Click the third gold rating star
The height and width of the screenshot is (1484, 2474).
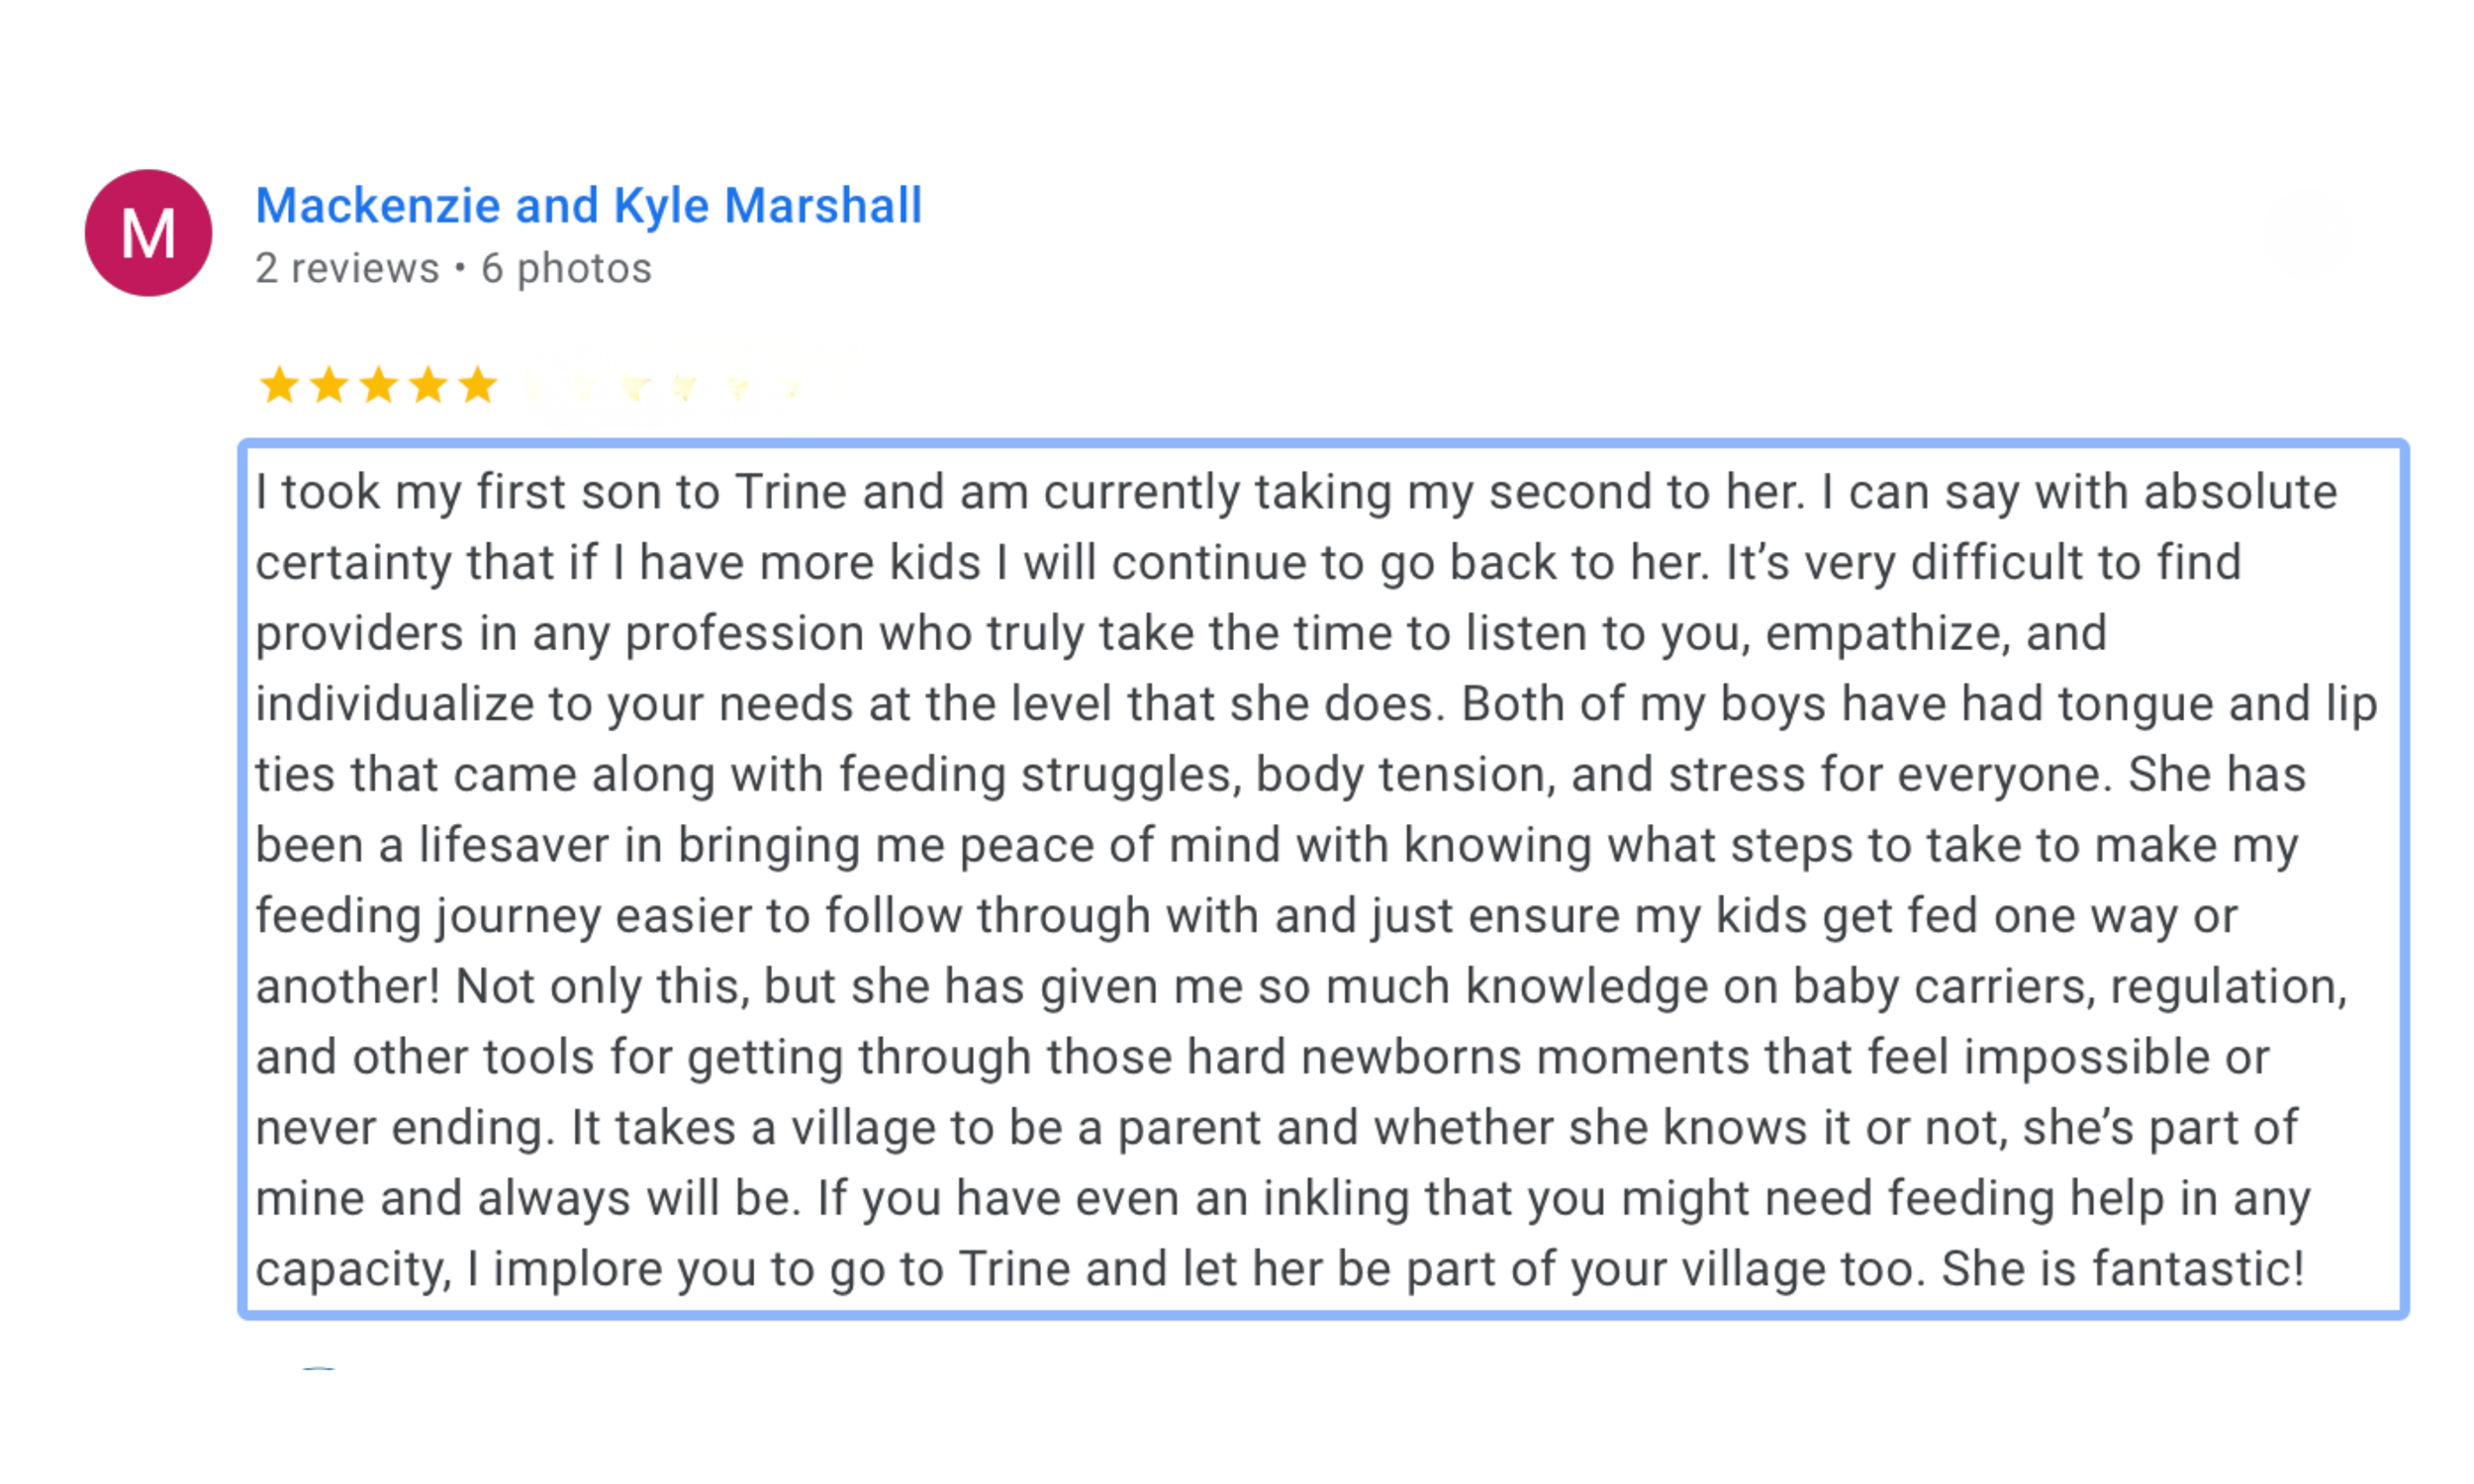(x=379, y=385)
